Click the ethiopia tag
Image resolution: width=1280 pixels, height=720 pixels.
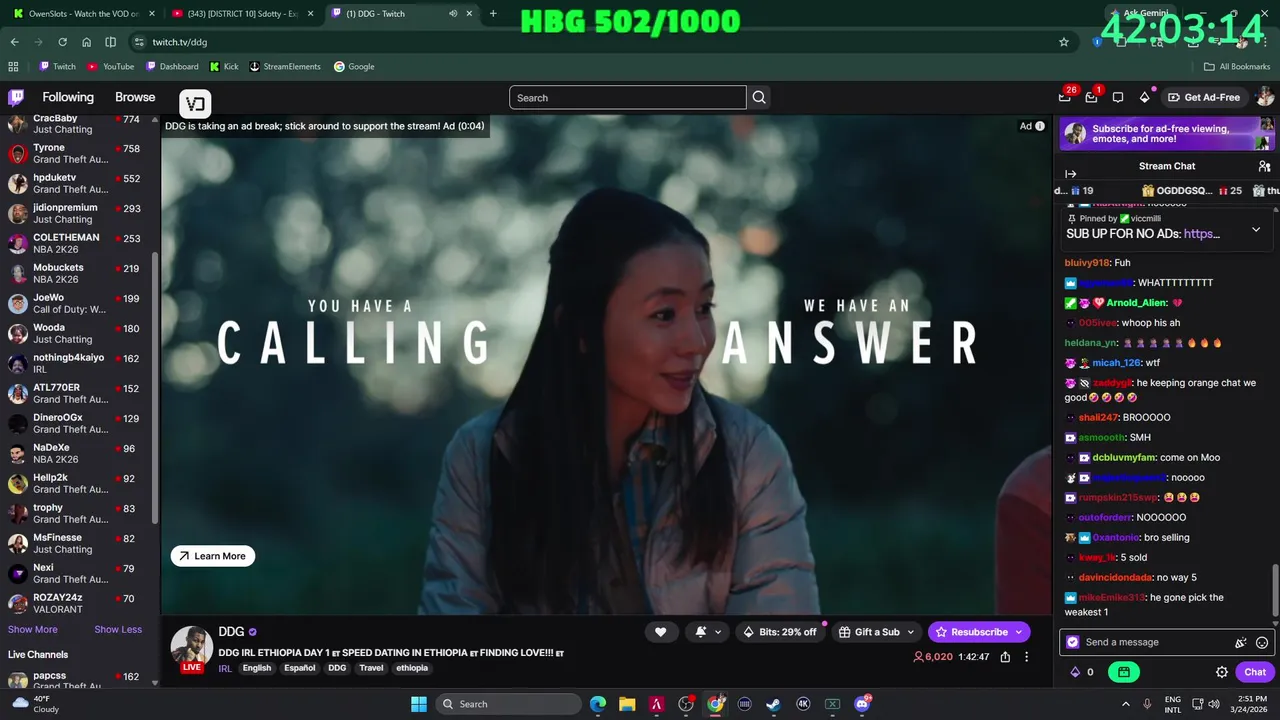412,668
